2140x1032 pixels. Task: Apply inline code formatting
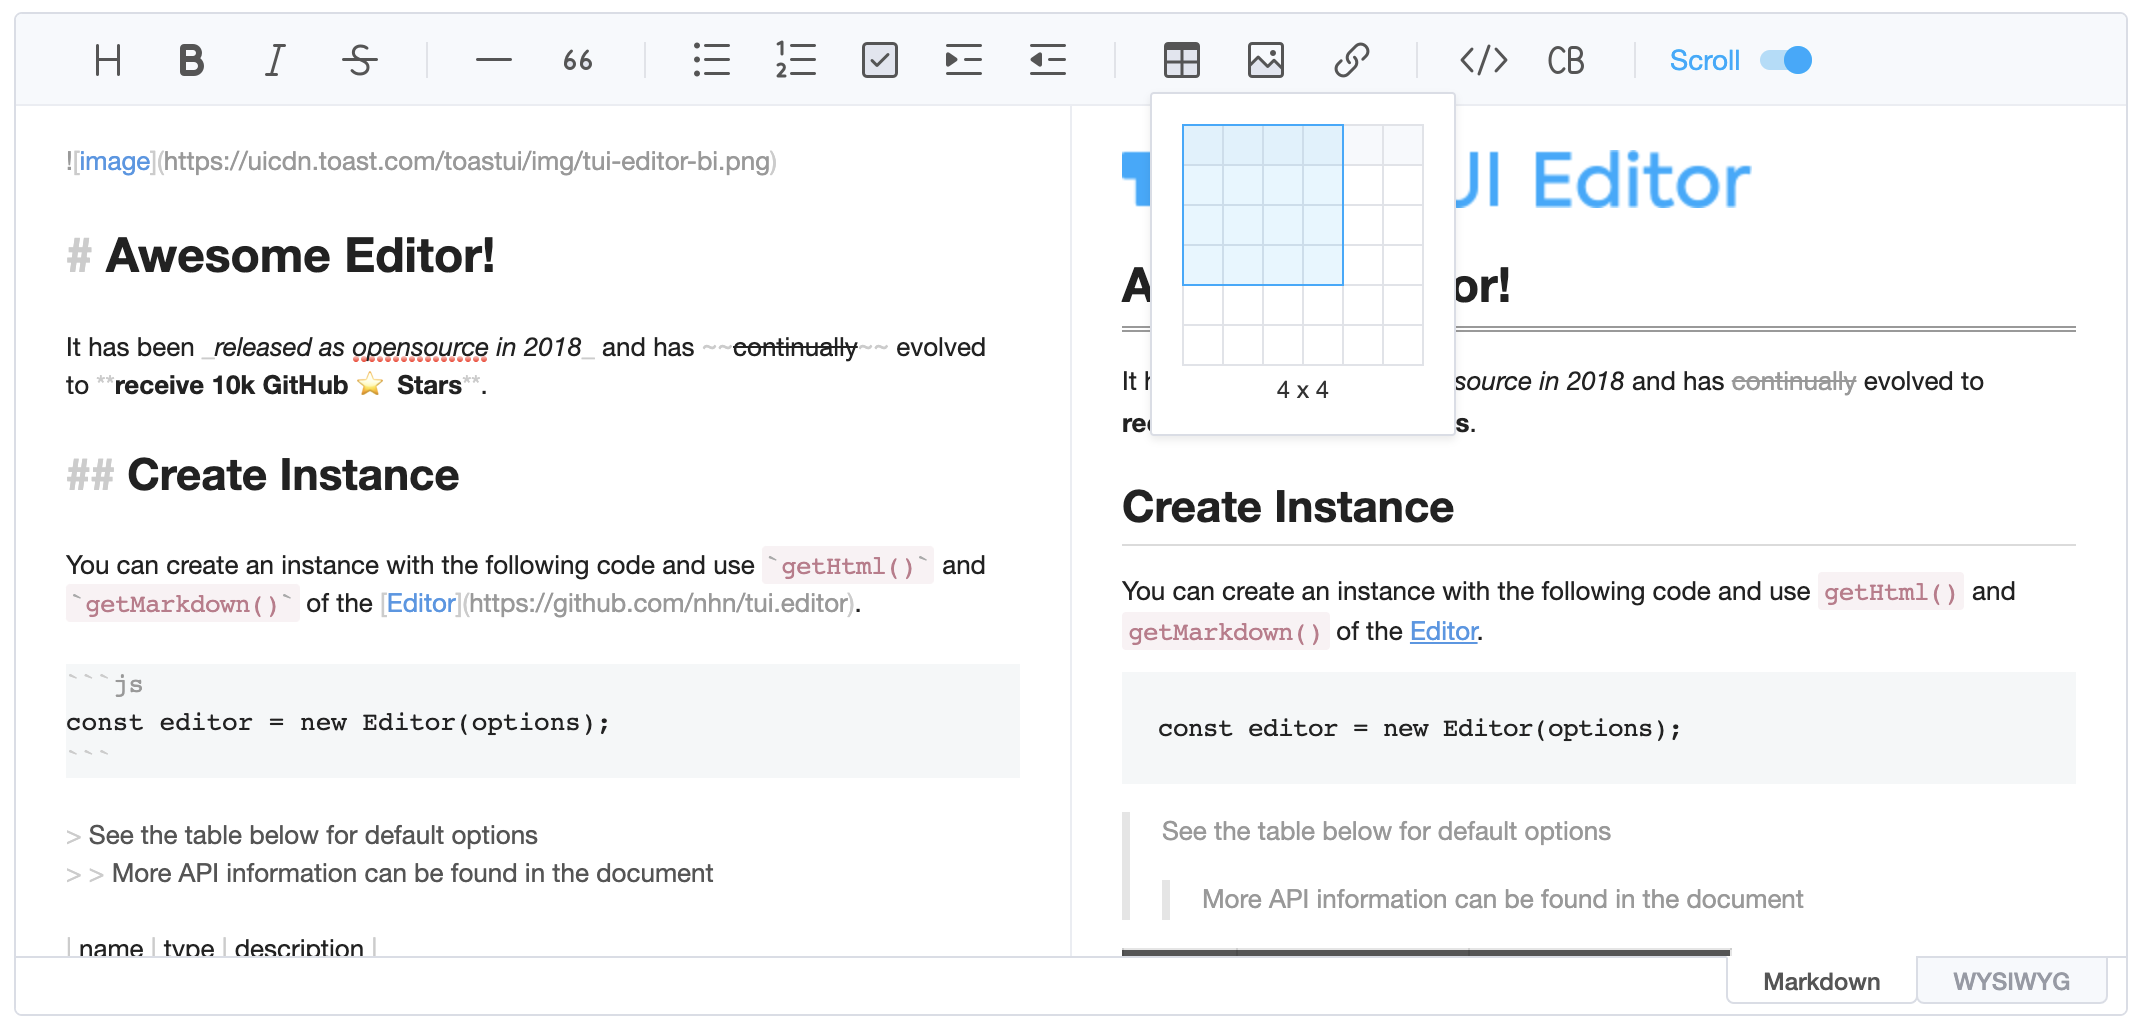(x=1483, y=61)
